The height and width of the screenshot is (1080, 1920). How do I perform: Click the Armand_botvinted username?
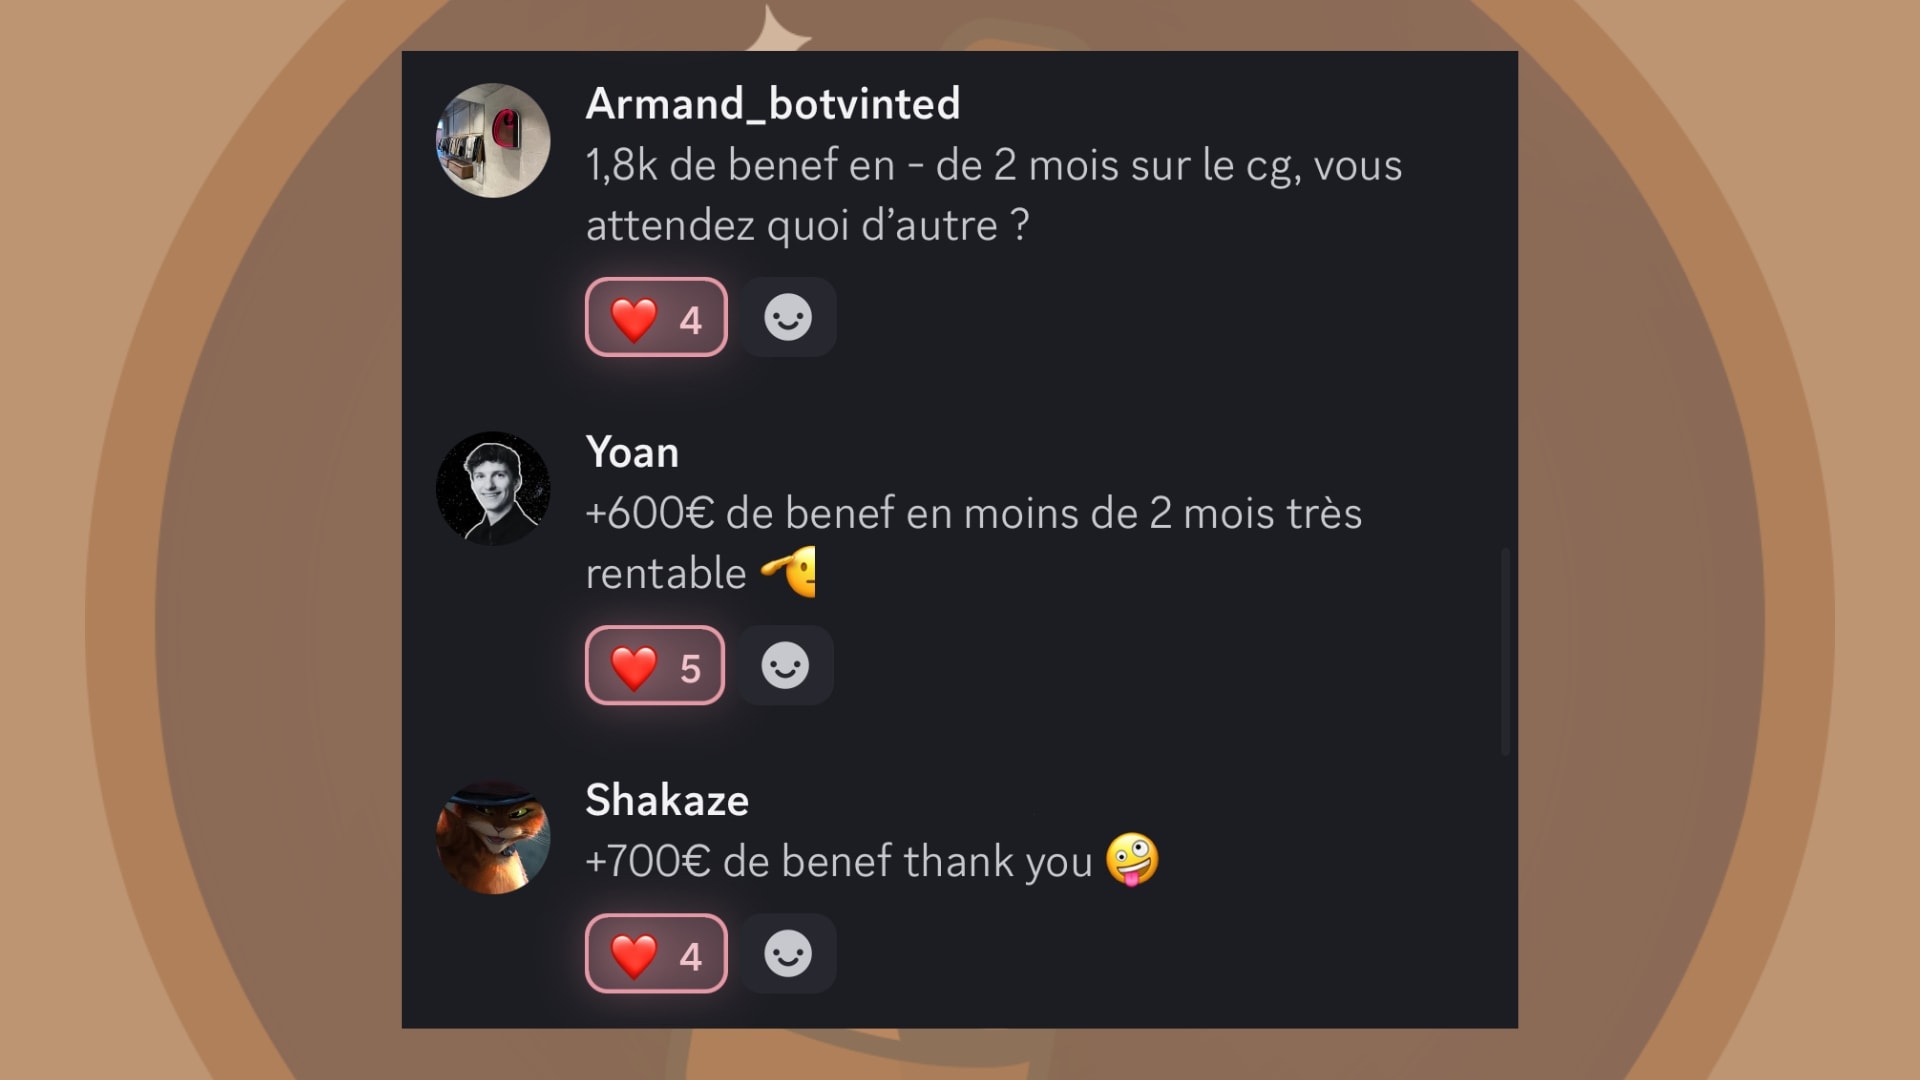click(x=772, y=104)
